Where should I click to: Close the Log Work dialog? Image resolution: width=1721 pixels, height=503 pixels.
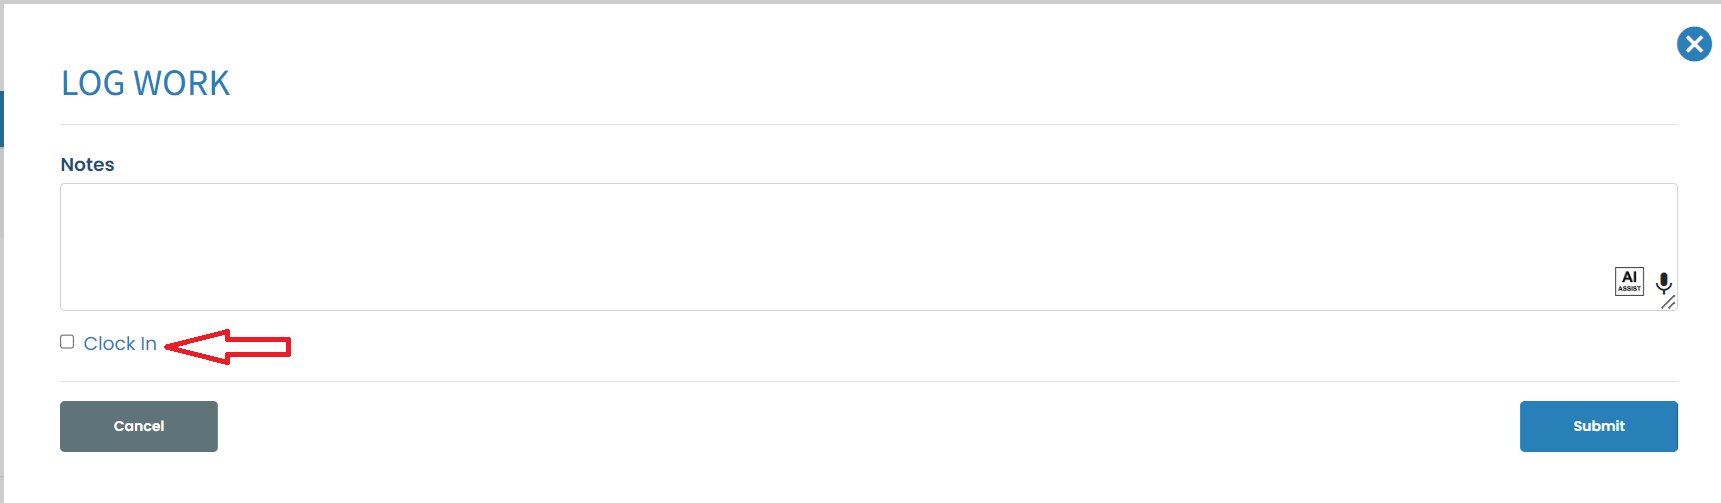tap(1694, 44)
